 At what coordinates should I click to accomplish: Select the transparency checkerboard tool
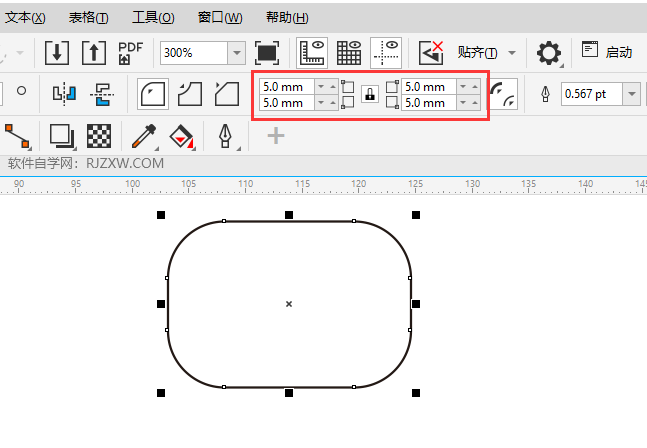pos(99,136)
